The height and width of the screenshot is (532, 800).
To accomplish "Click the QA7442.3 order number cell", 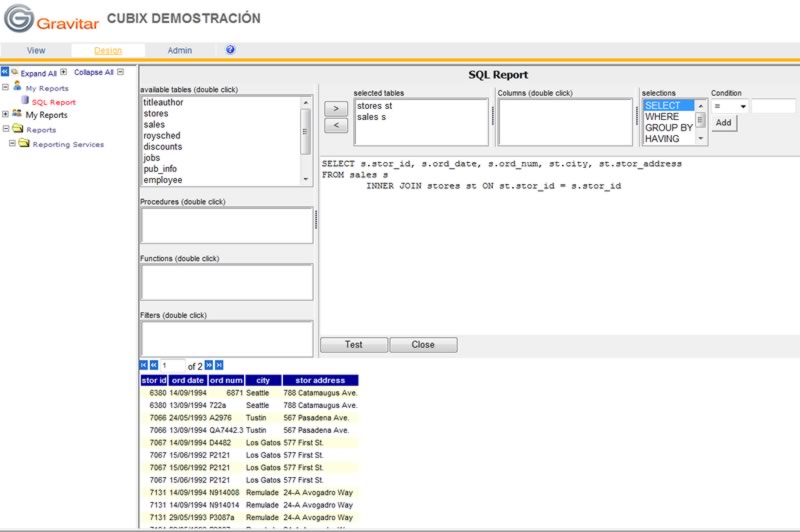I will (x=226, y=430).
